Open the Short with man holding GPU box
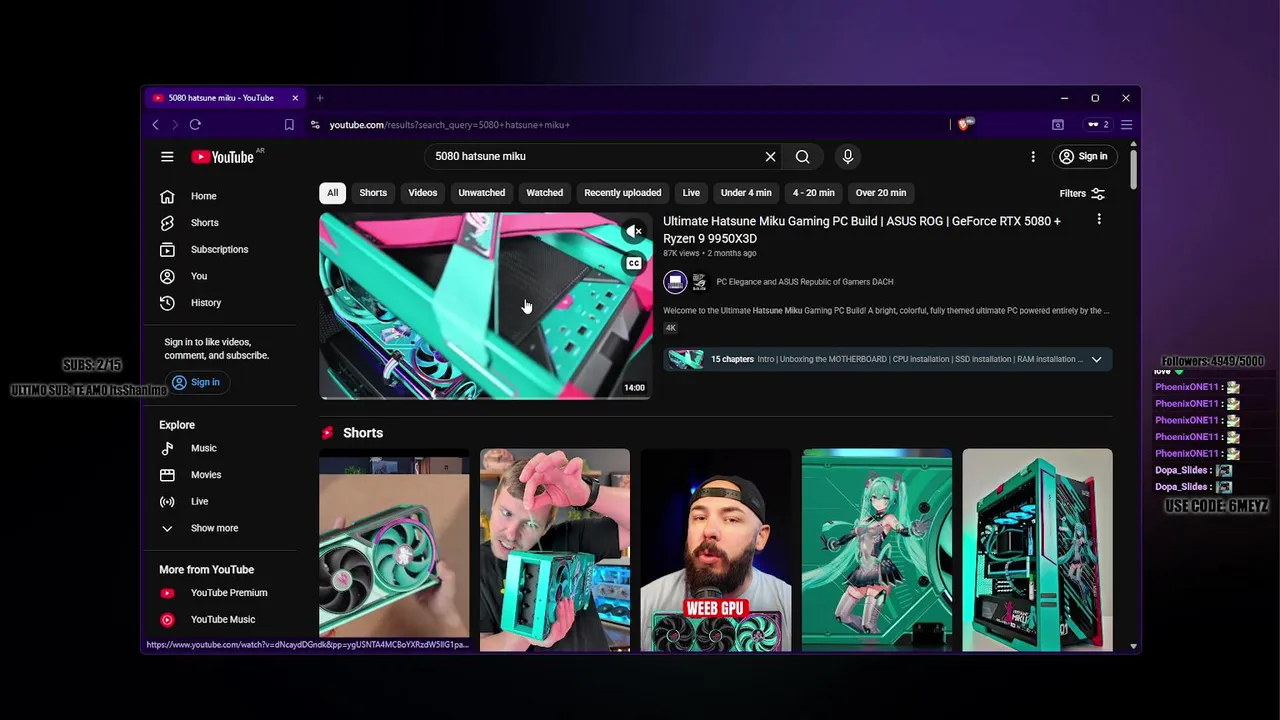Image resolution: width=1280 pixels, height=720 pixels. coord(555,550)
